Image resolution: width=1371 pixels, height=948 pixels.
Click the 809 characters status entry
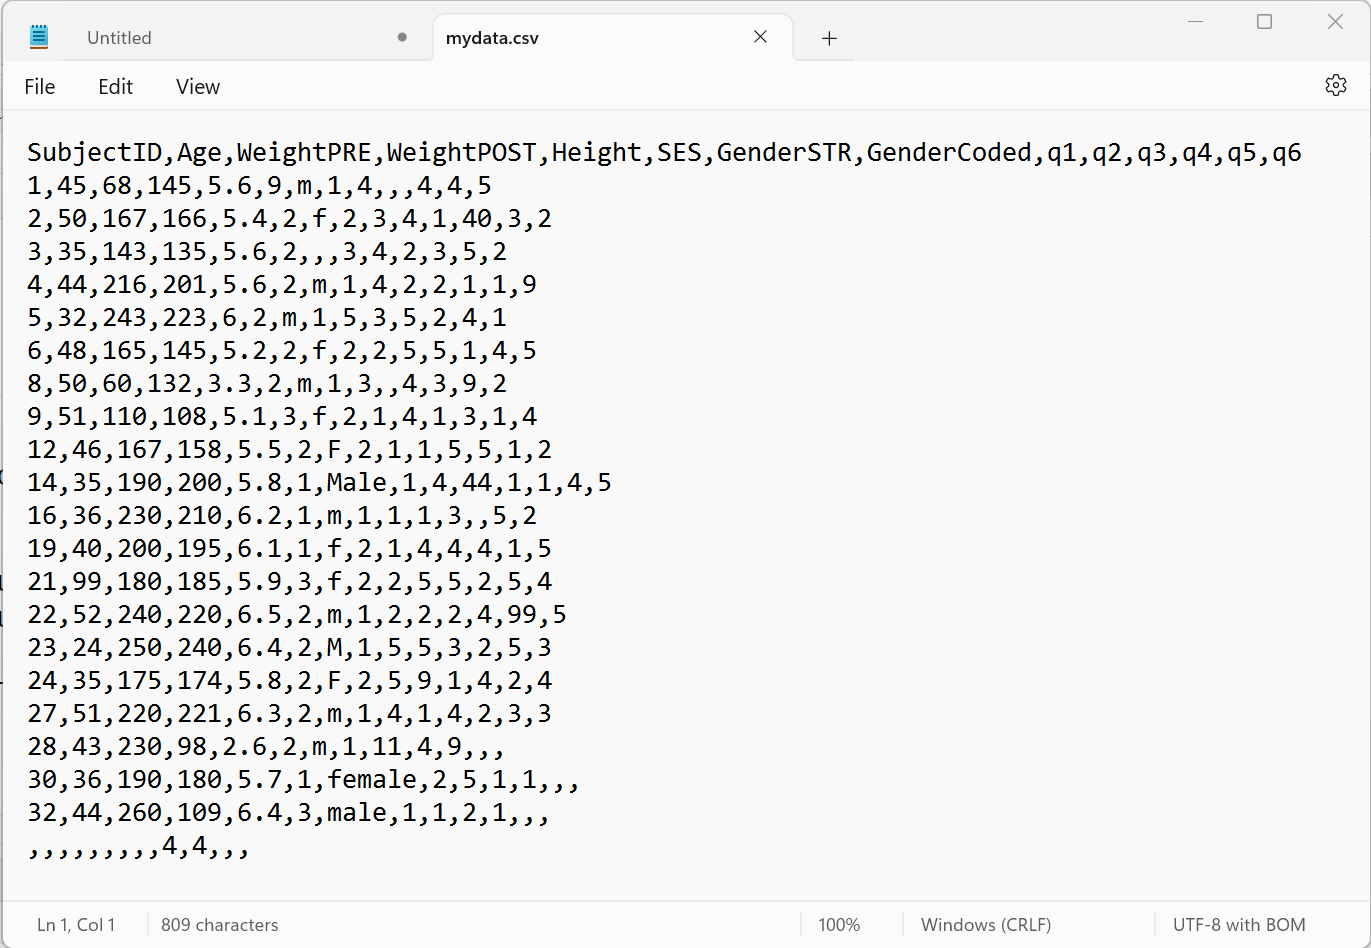(220, 925)
